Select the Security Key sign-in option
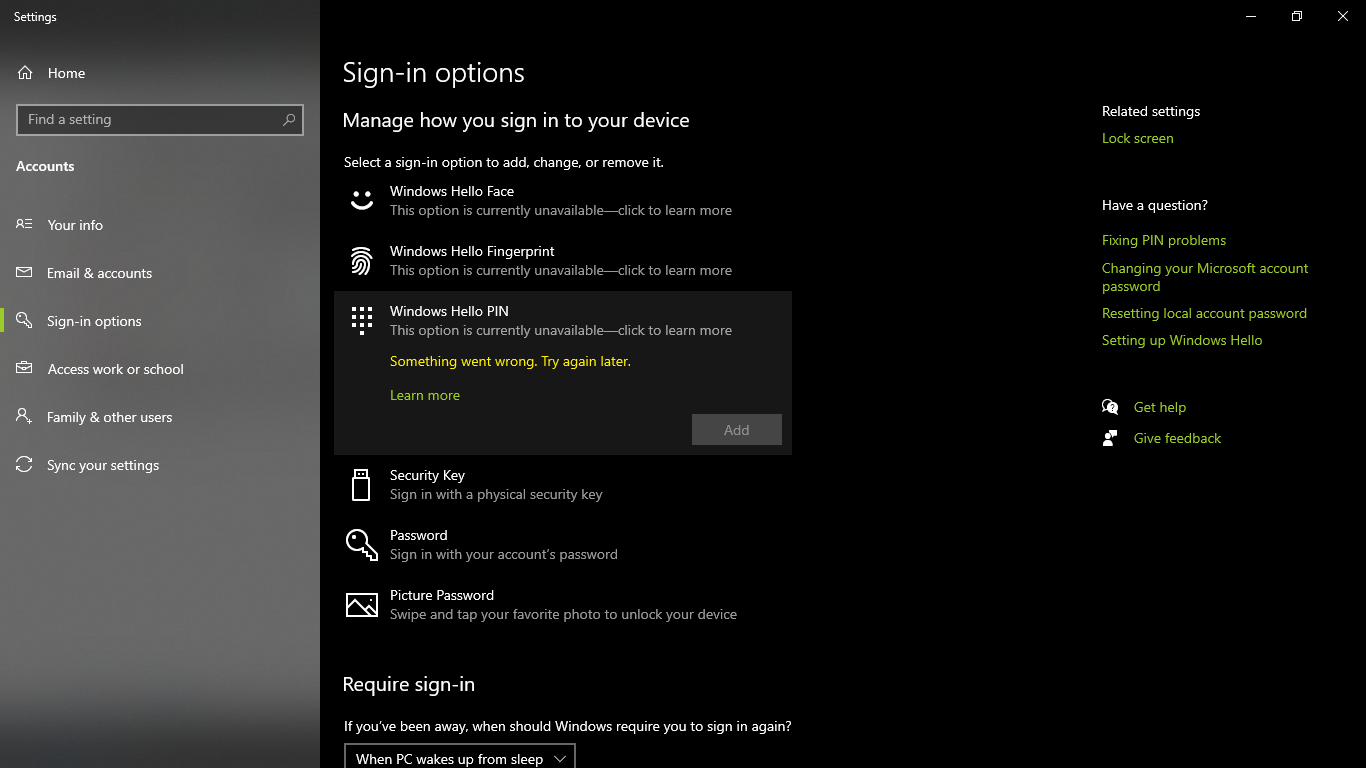The width and height of the screenshot is (1366, 768). click(563, 484)
